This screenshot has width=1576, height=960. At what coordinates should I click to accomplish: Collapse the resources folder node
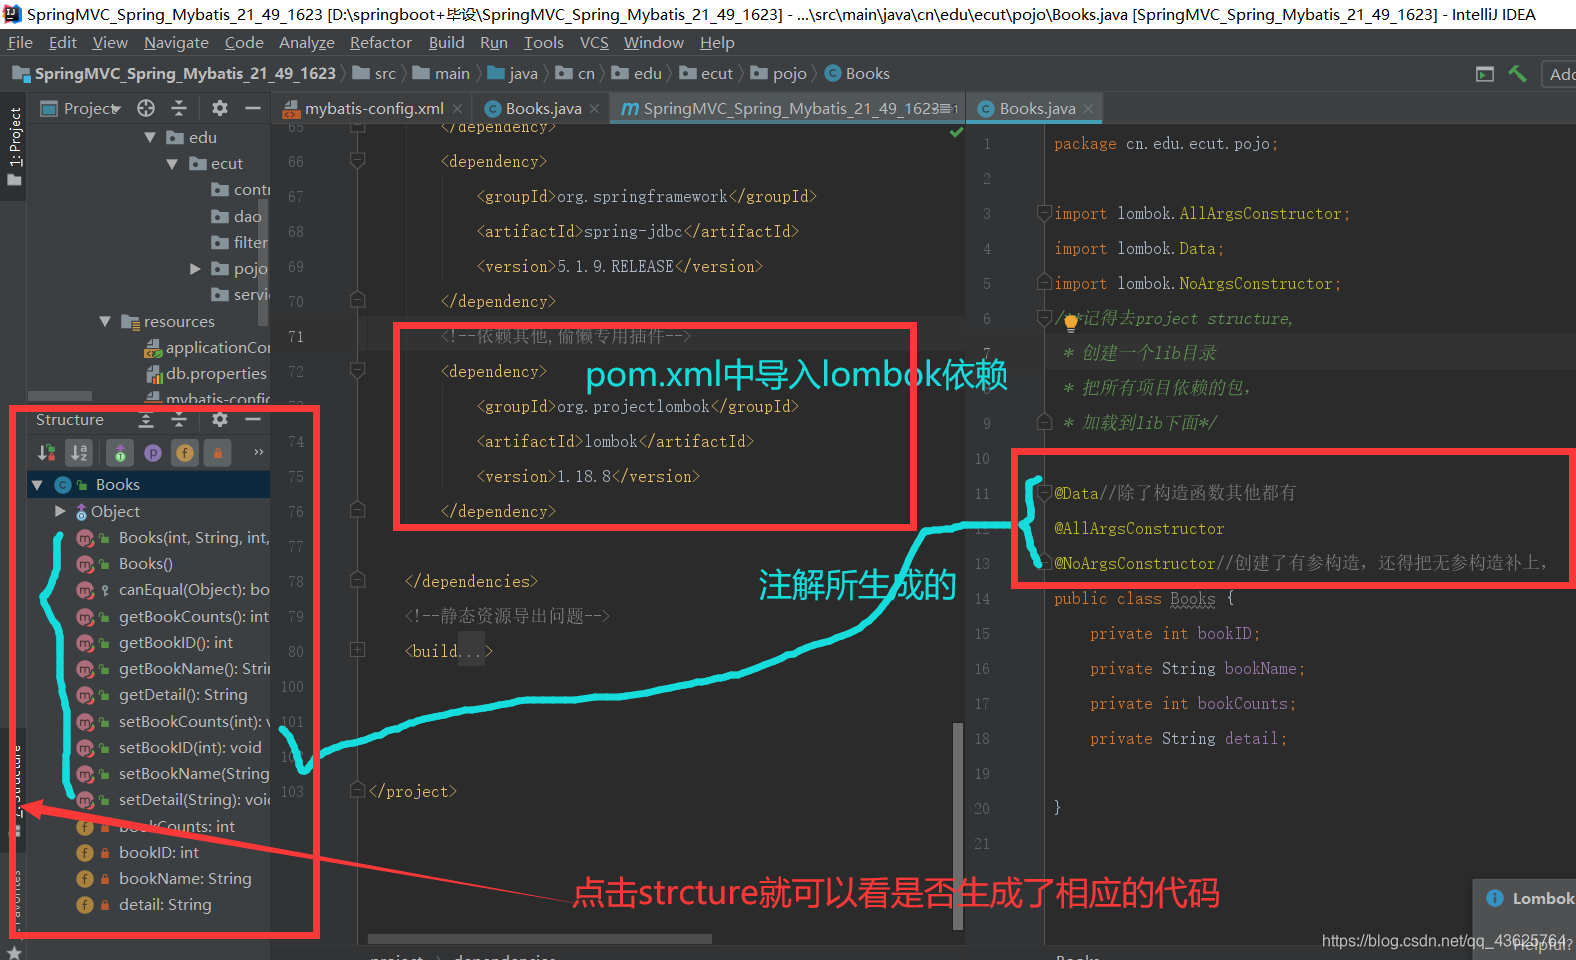(105, 321)
